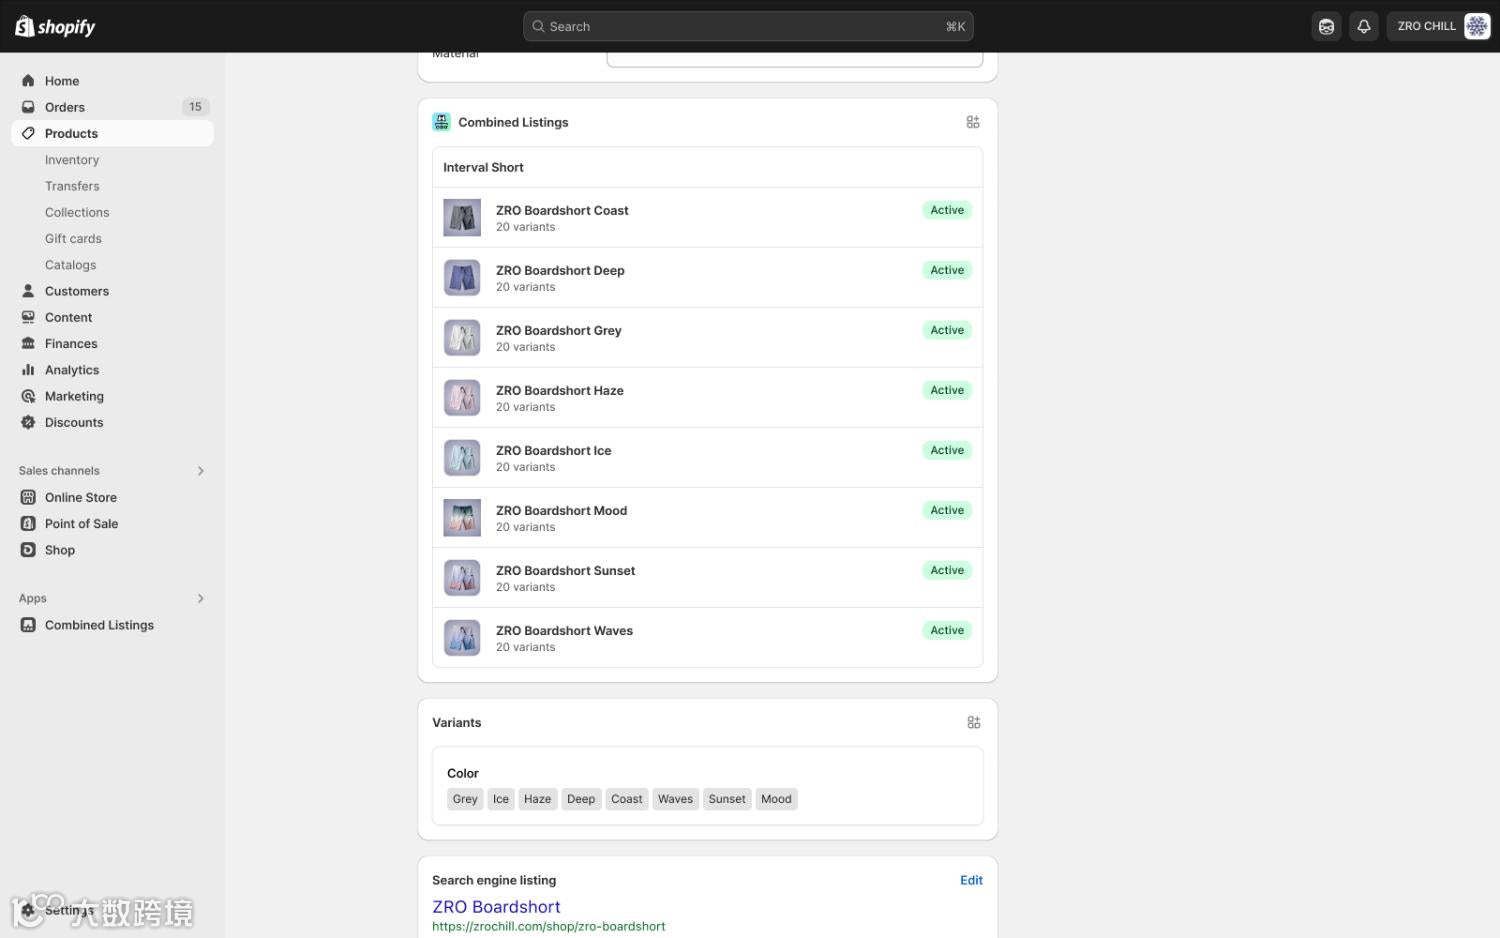Click the ZRO CHILL store avatar
This screenshot has width=1500, height=938.
pyautogui.click(x=1476, y=26)
